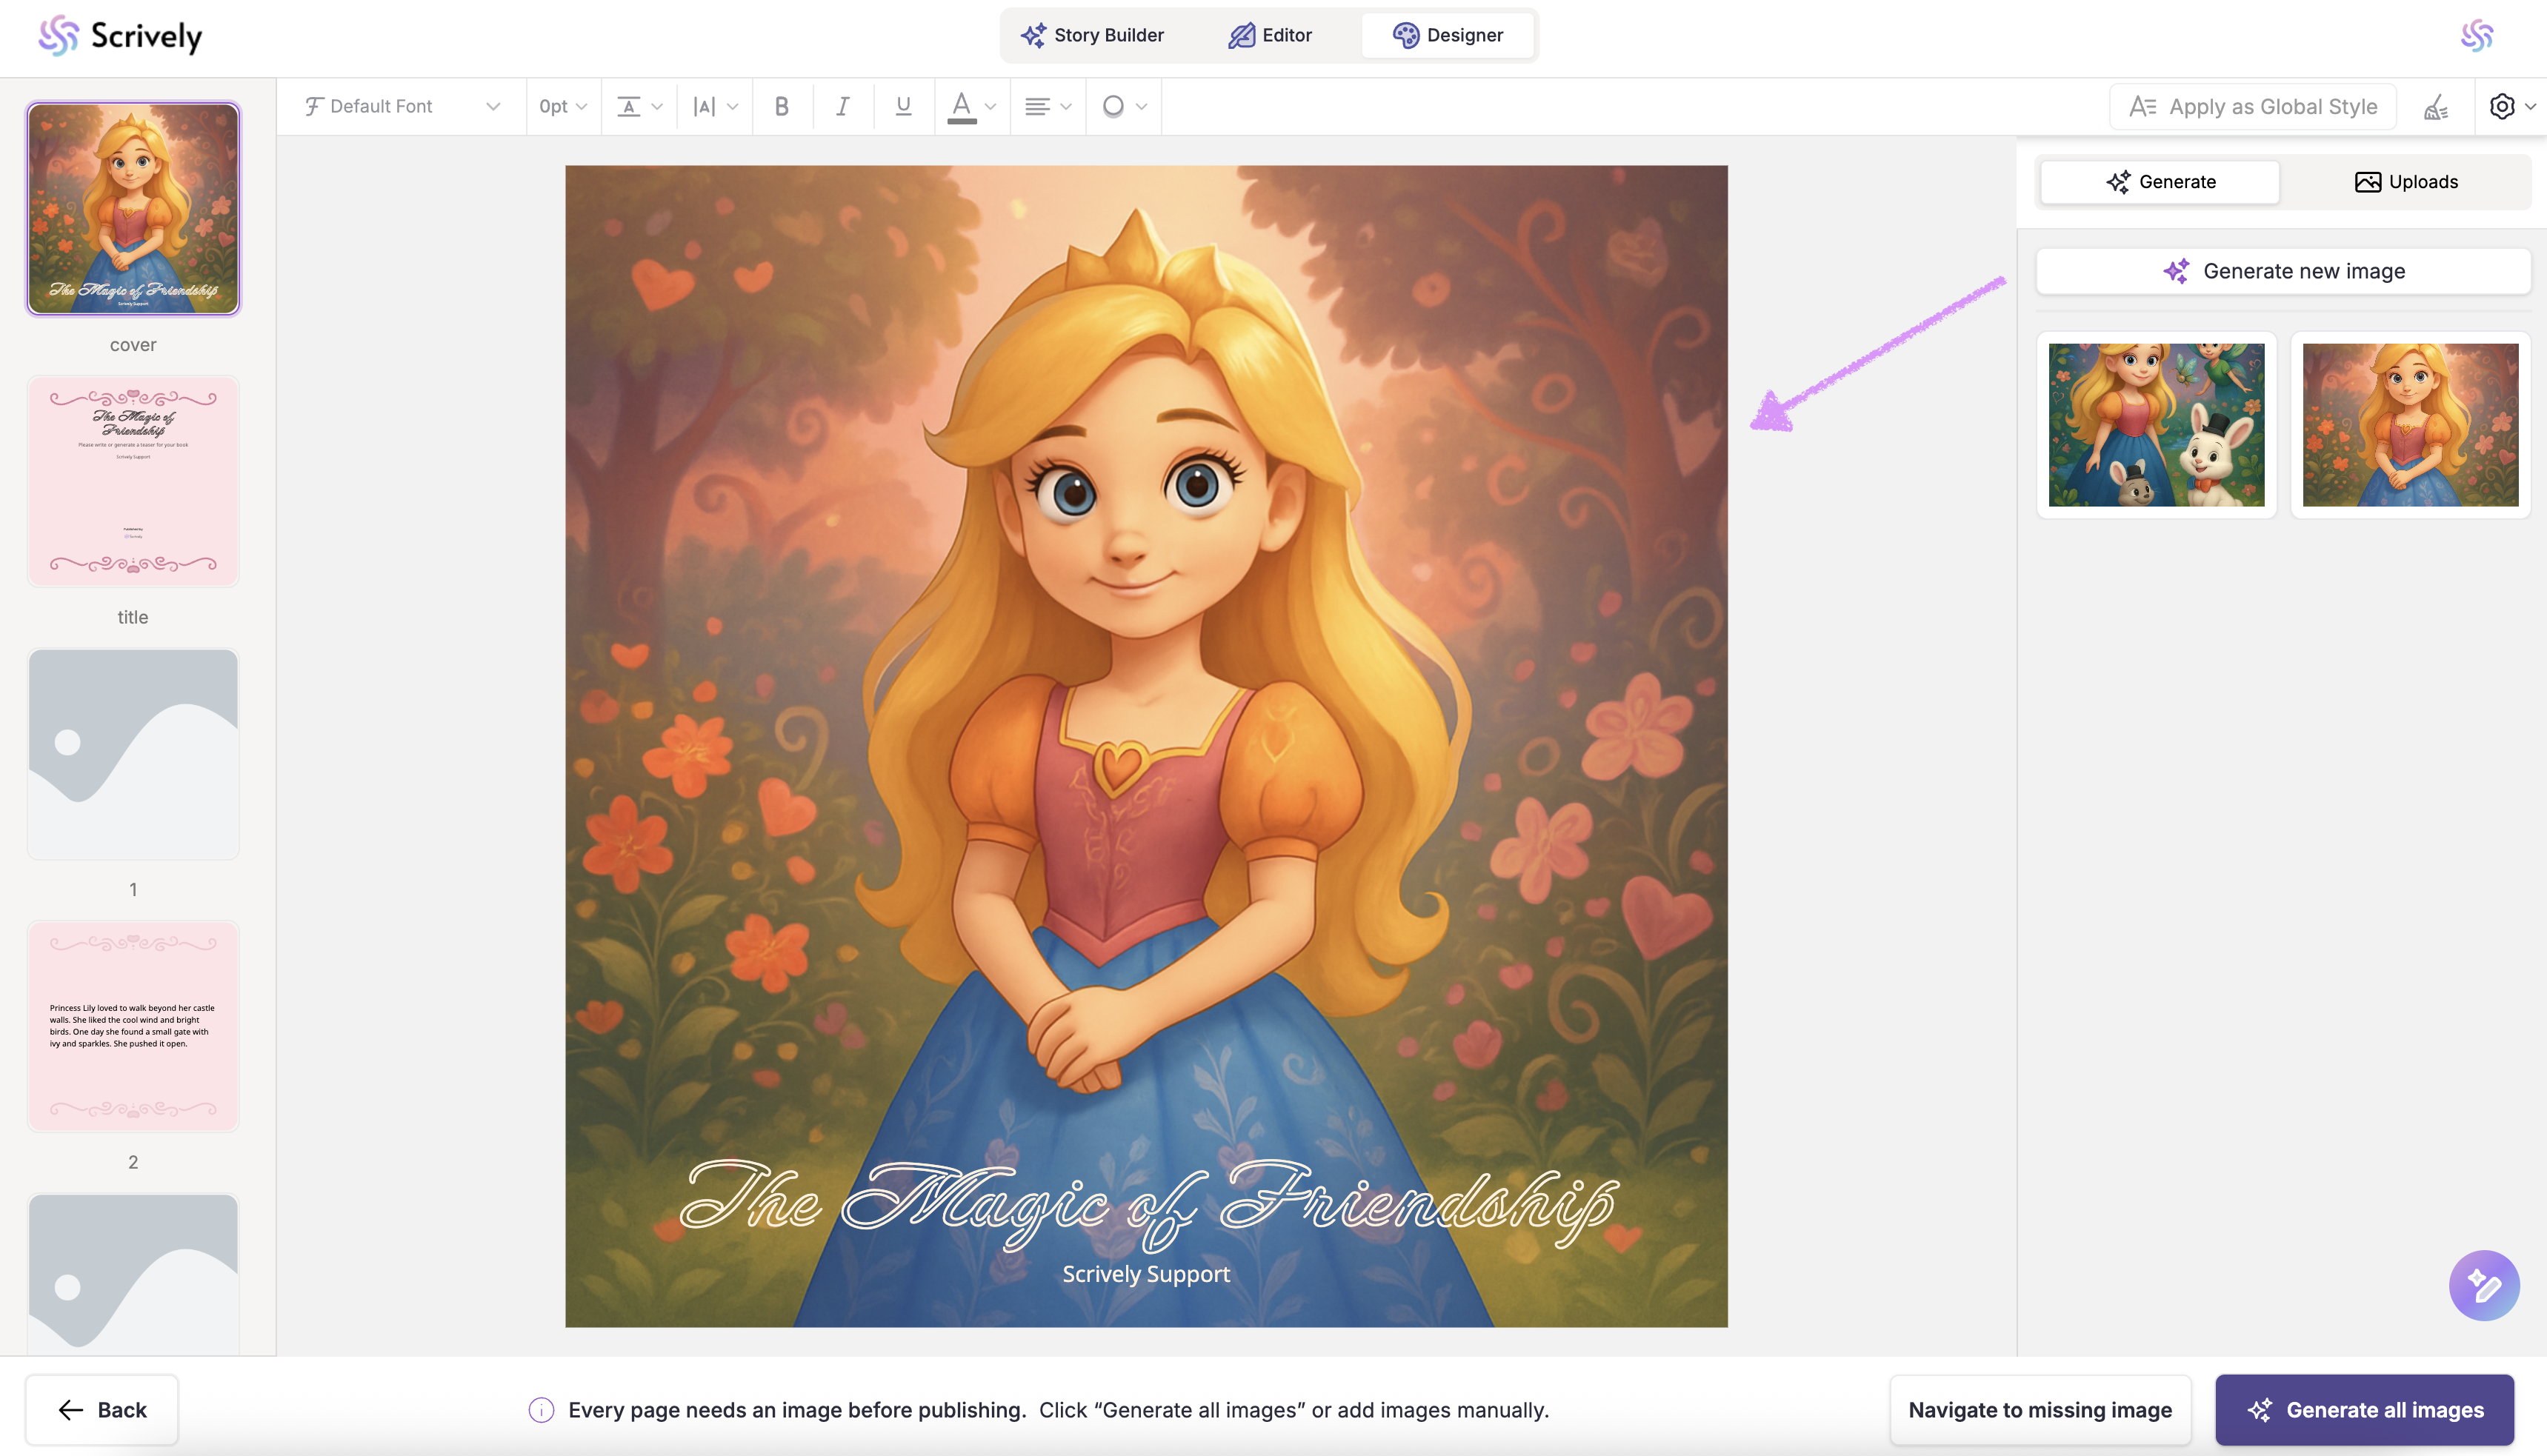Toggle italic text formatting

coord(843,106)
